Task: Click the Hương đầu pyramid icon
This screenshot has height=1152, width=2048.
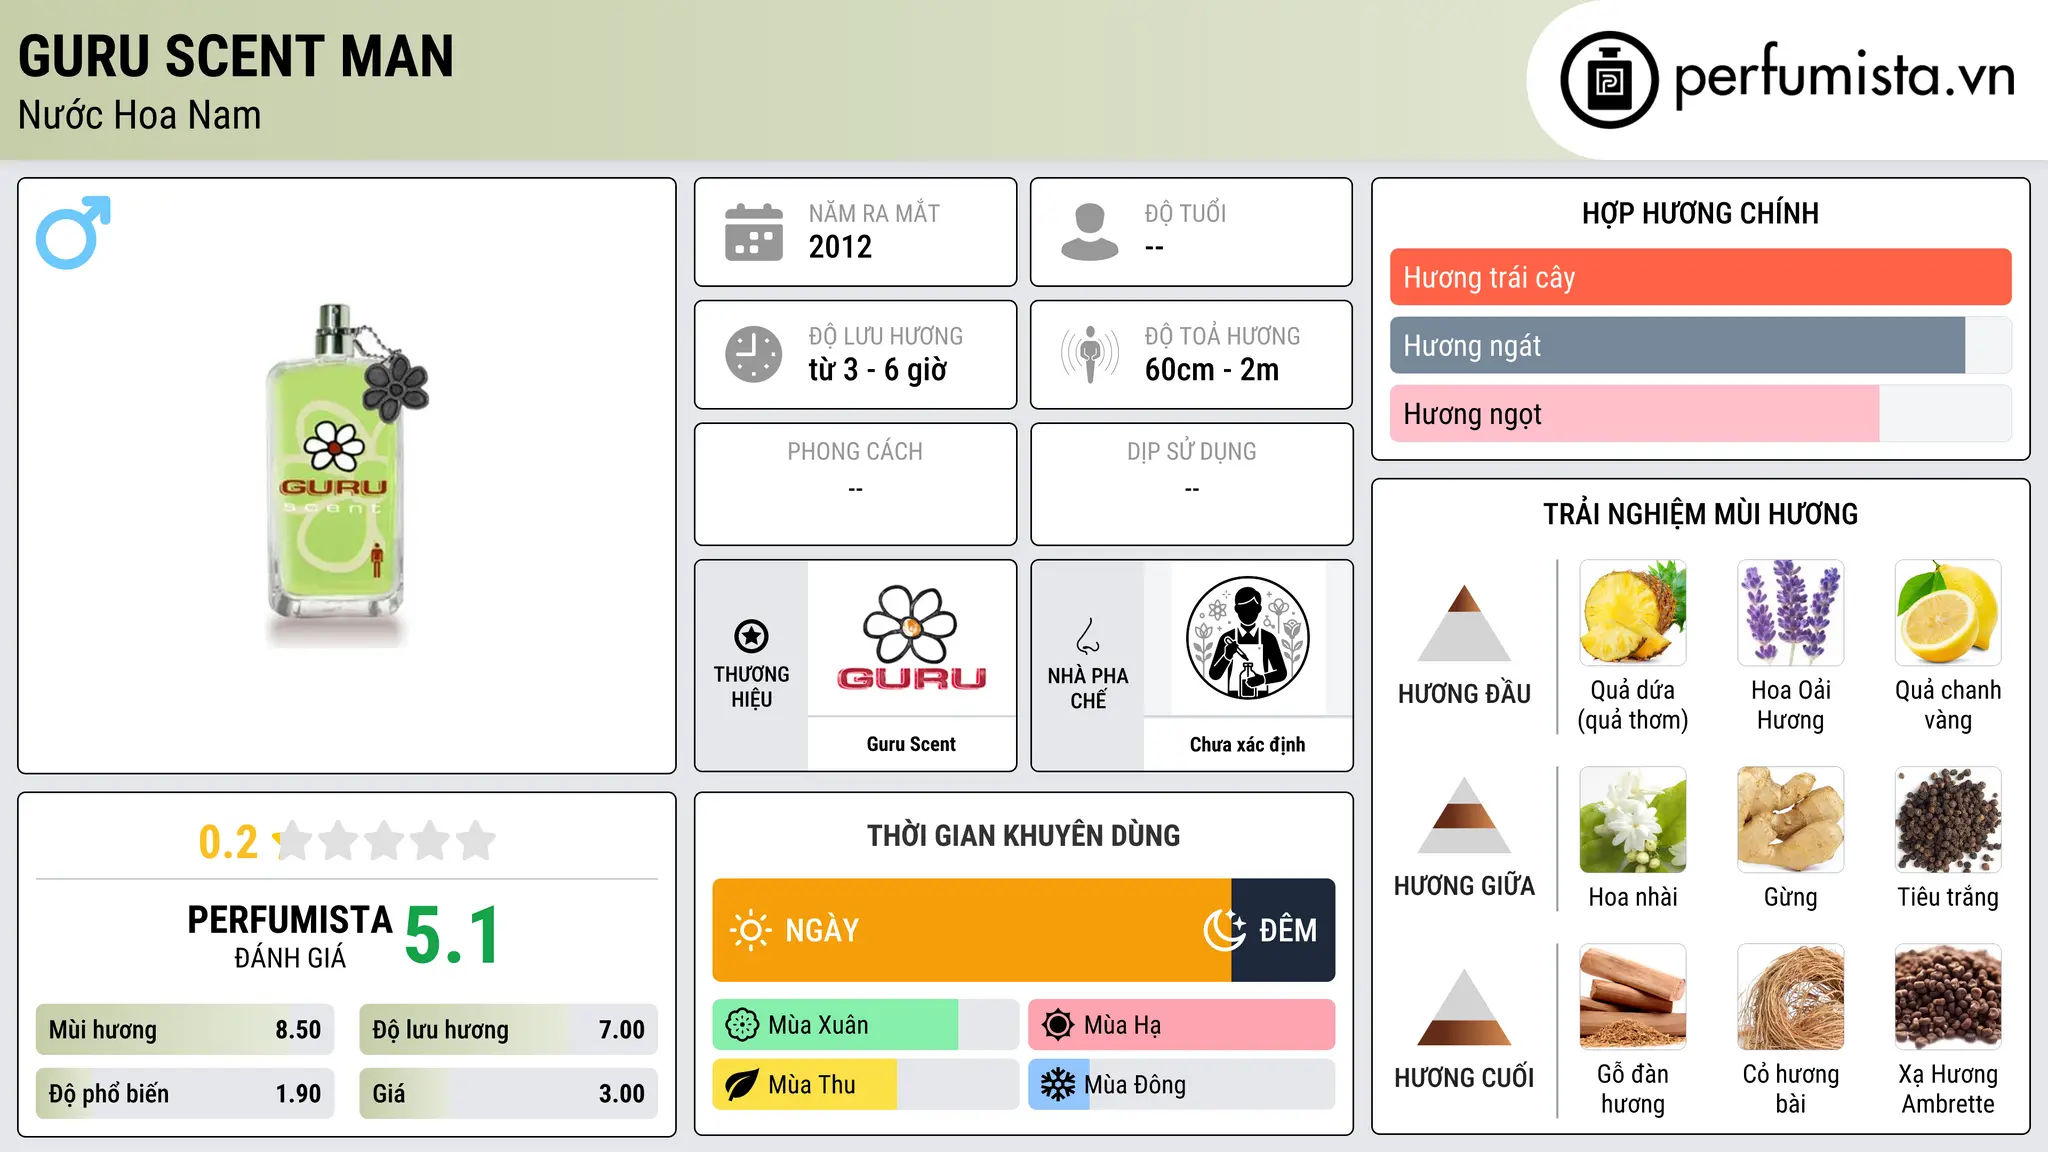Action: 1464,623
